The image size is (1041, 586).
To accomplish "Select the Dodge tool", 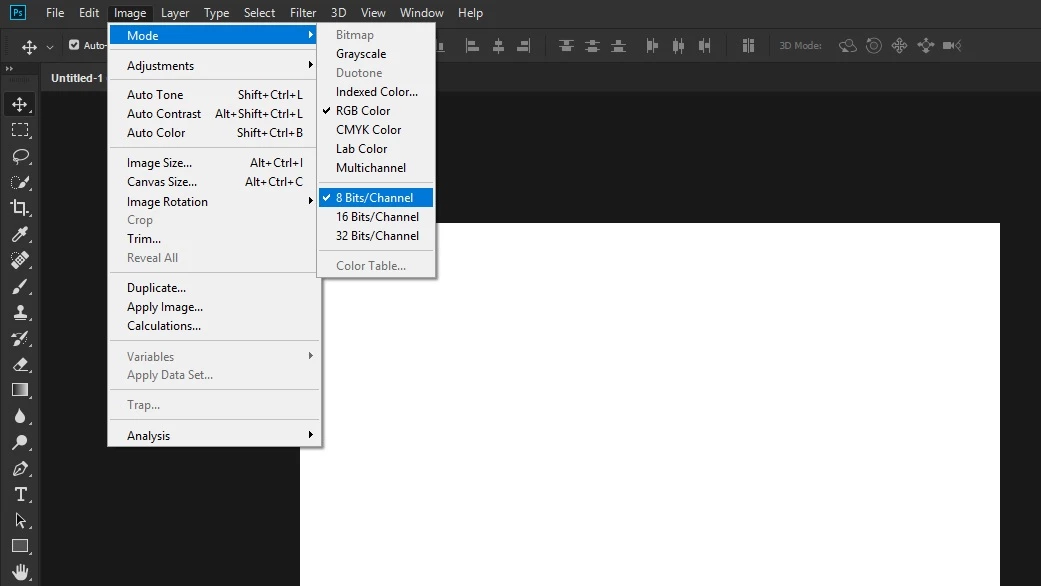I will point(20,442).
